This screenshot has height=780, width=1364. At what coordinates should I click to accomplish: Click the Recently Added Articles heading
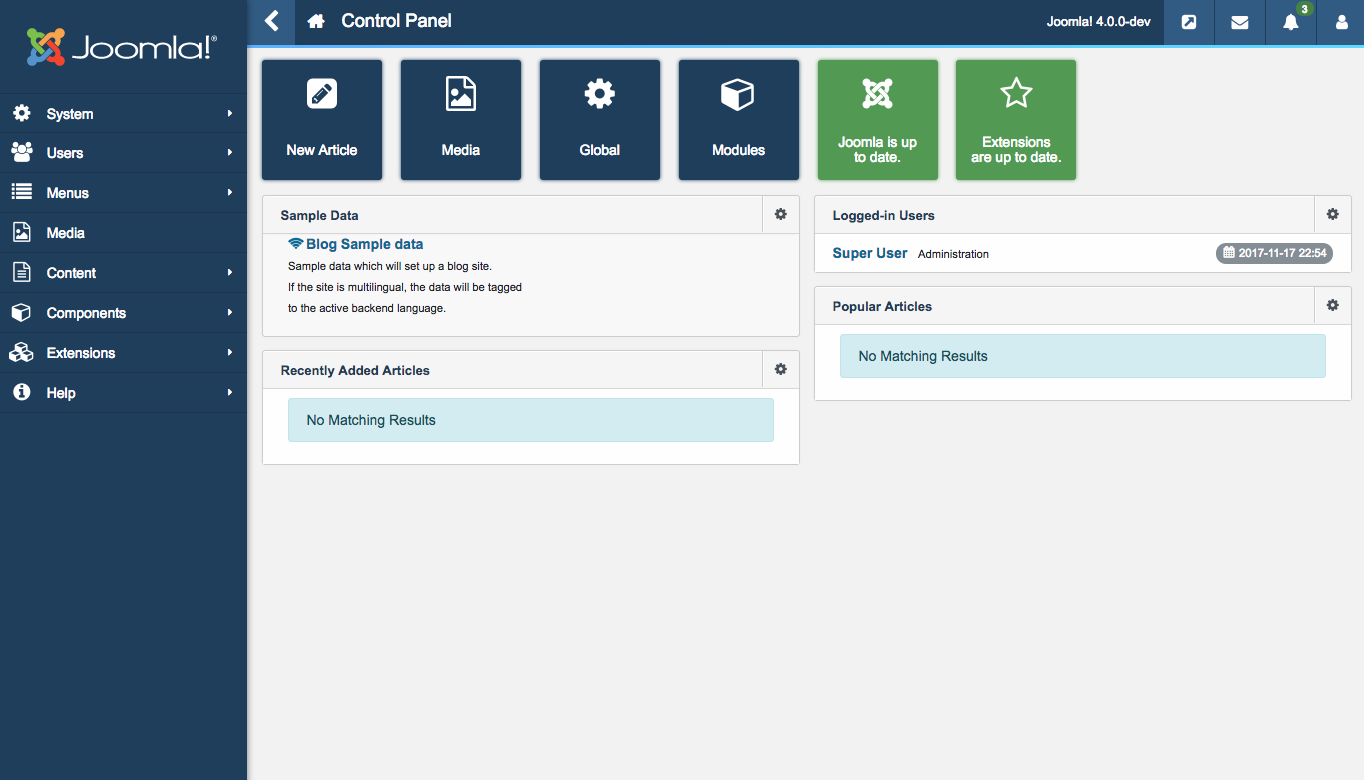click(x=355, y=370)
